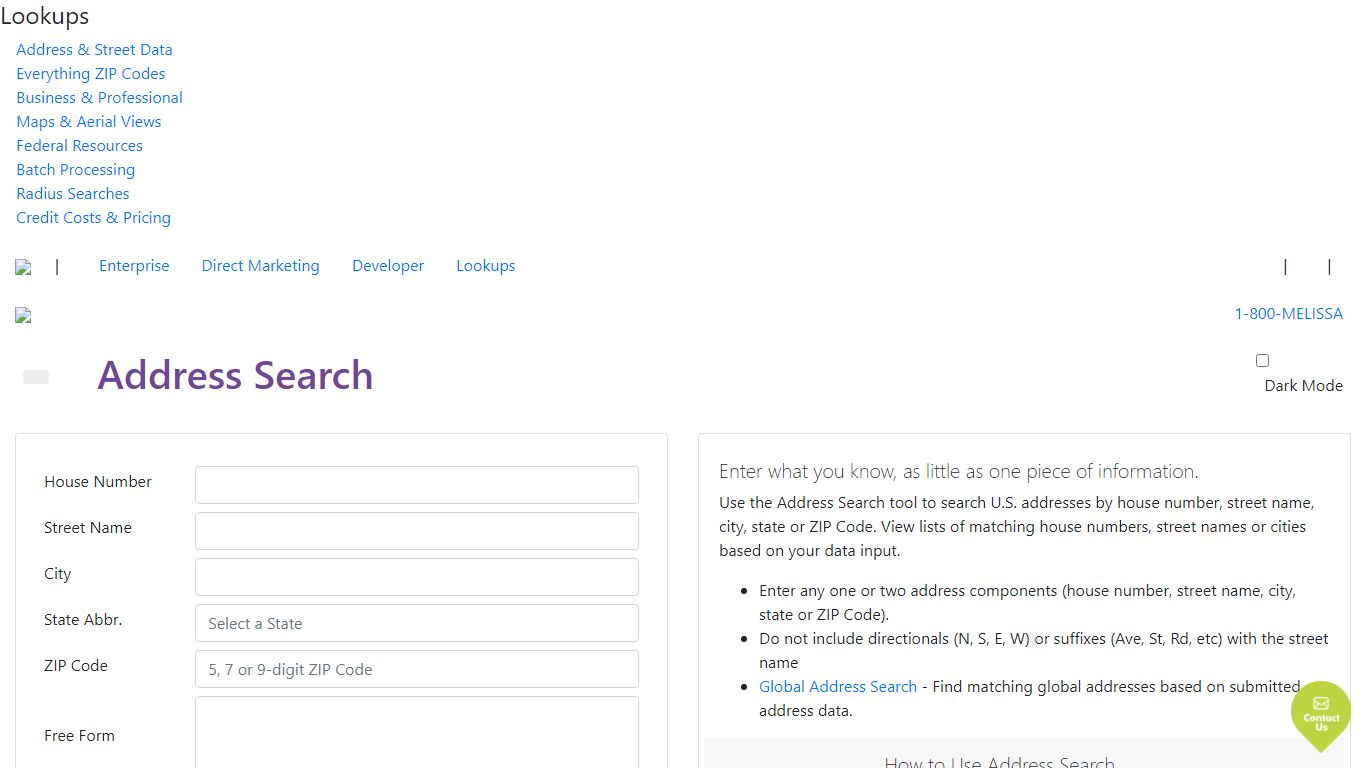View Credit Costs & Pricing
Screen dimensions: 1366x768
click(93, 217)
